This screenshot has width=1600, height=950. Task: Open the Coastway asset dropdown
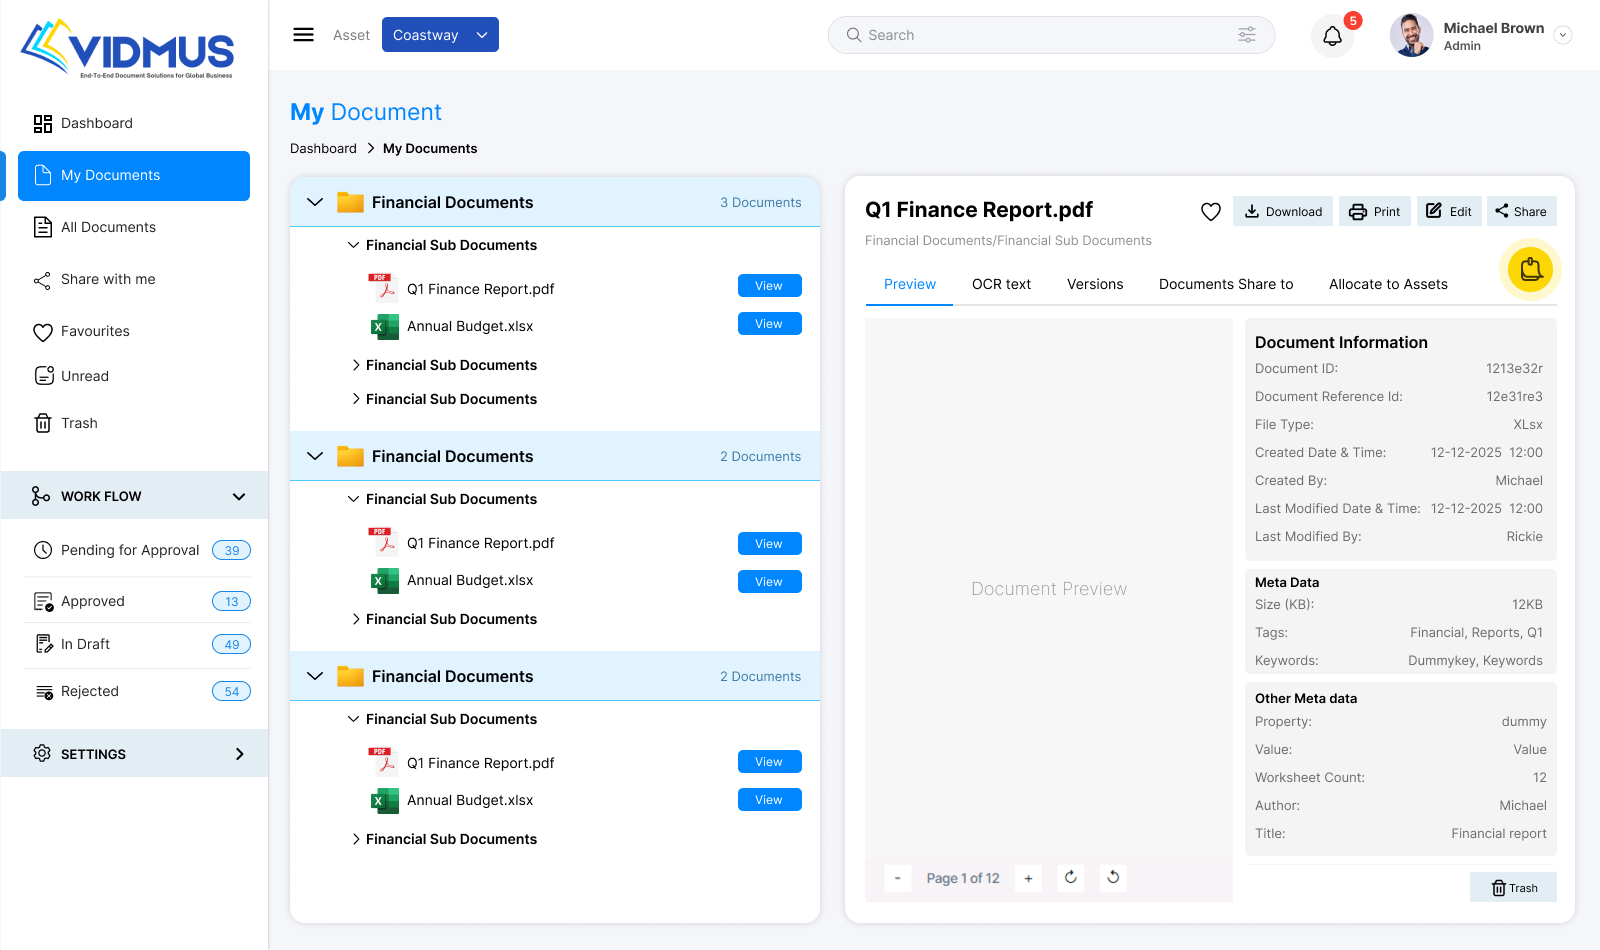coord(440,35)
